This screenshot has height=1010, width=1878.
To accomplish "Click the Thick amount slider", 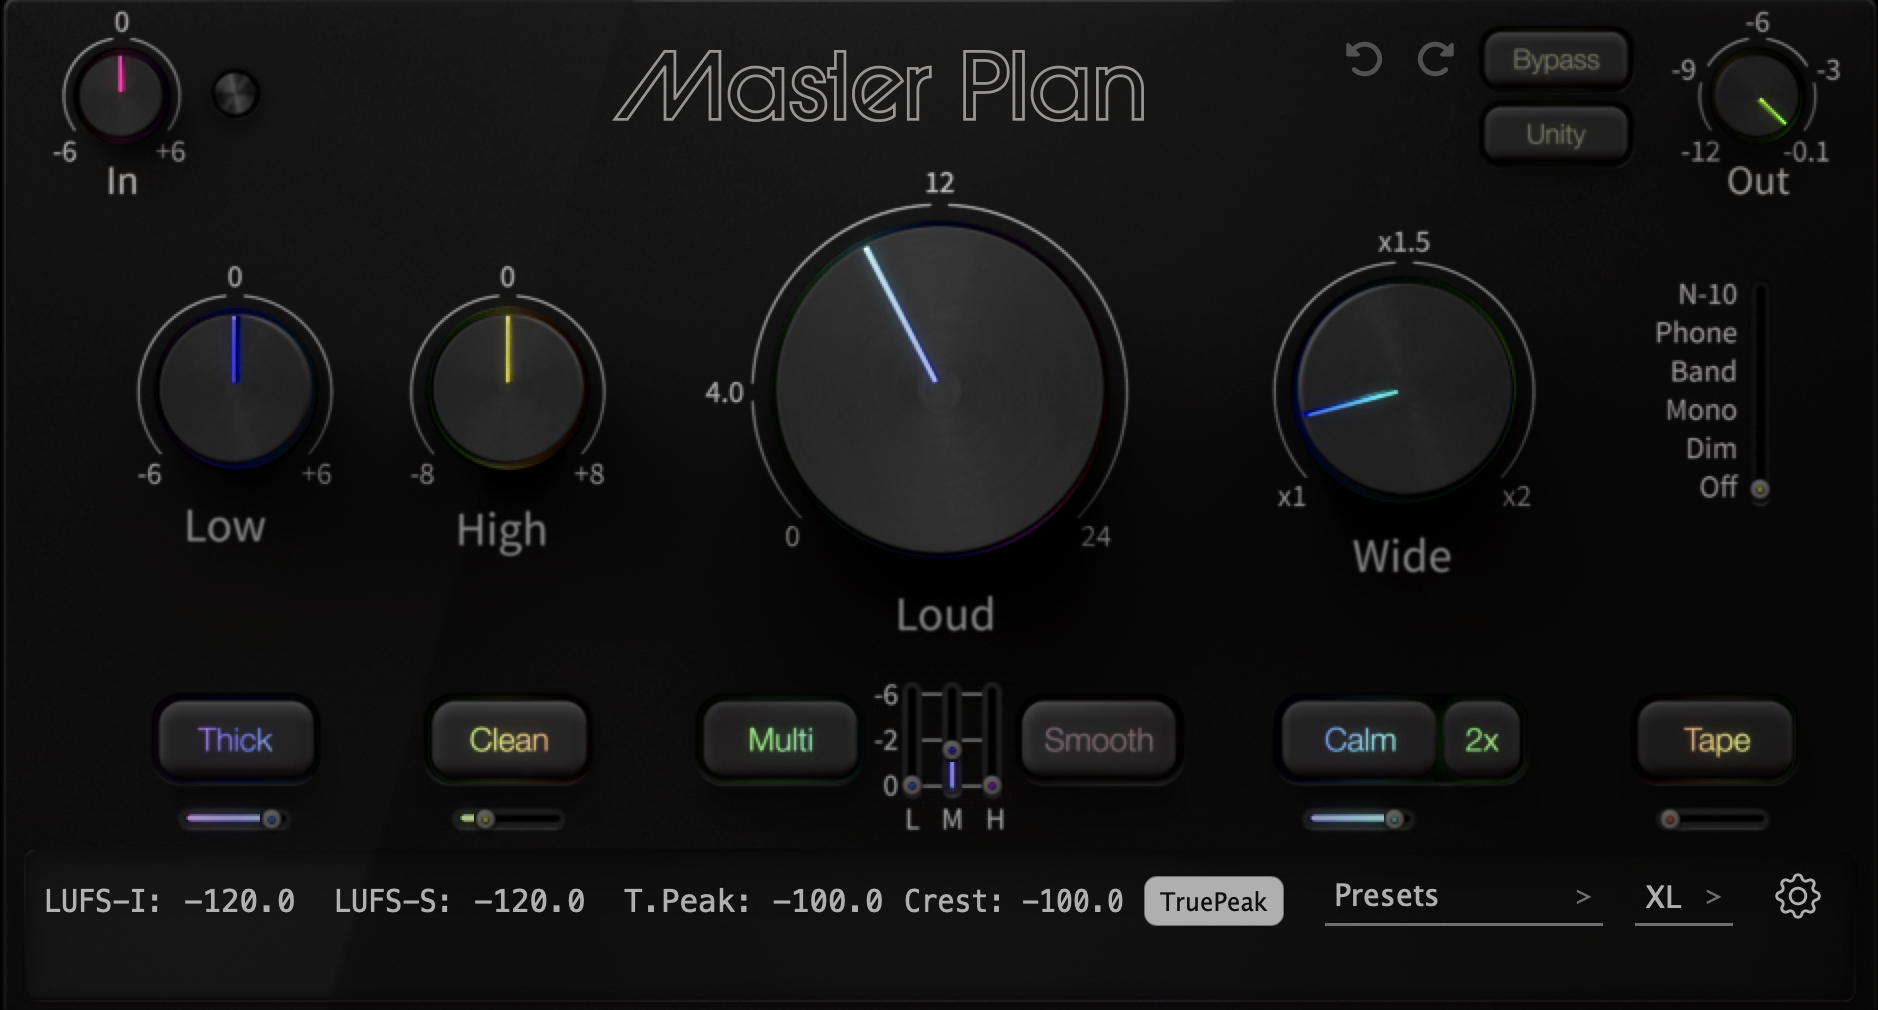I will pyautogui.click(x=234, y=819).
